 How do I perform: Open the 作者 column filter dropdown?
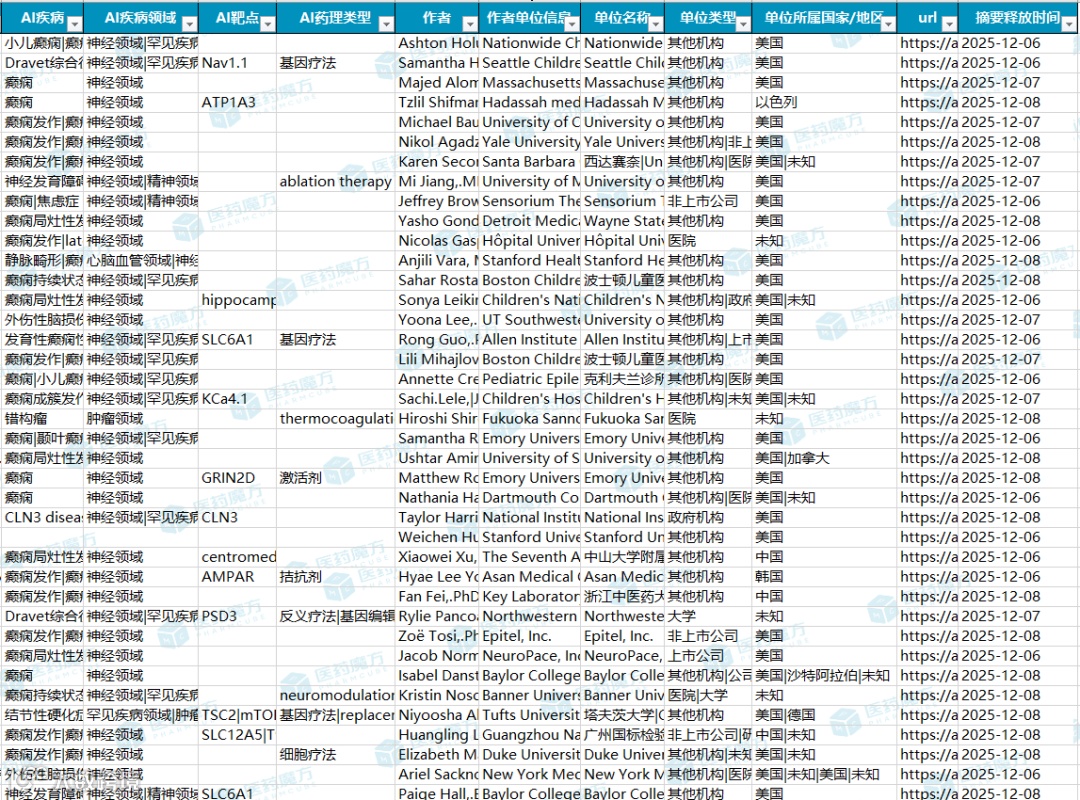pos(470,24)
